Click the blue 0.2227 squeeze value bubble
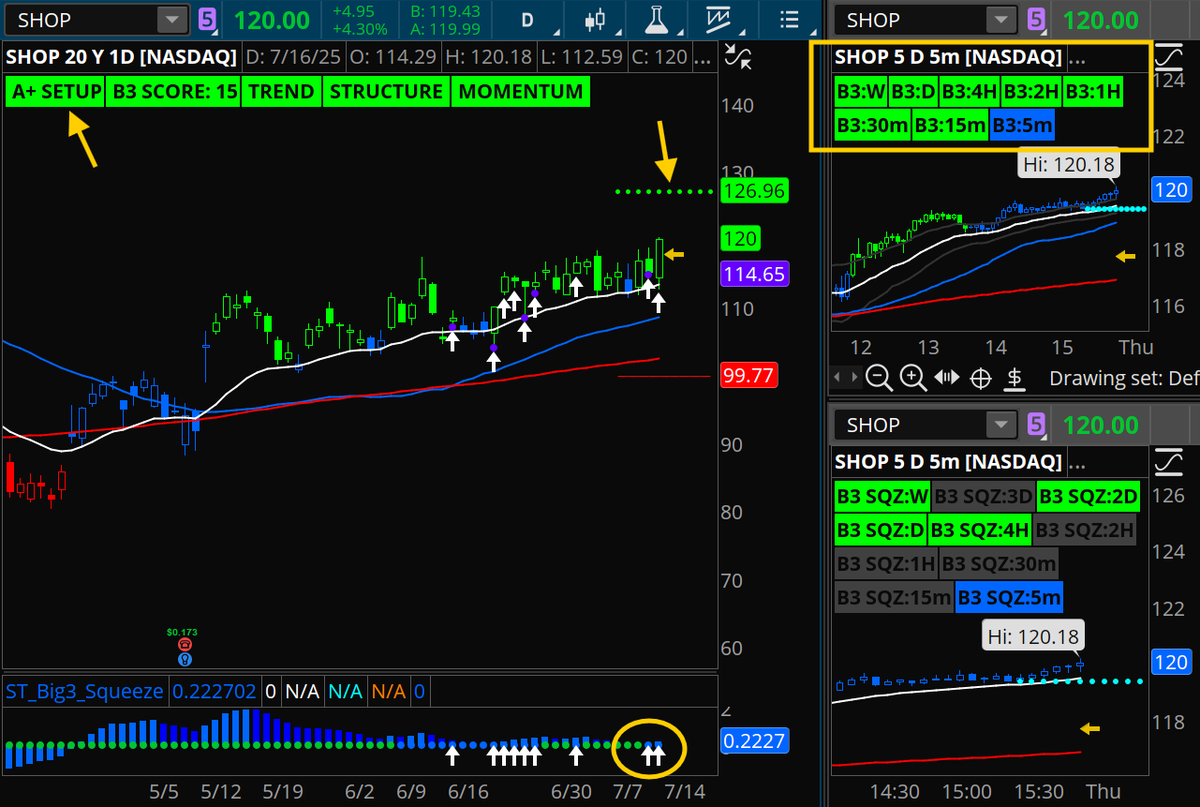The image size is (1200, 807). 753,741
